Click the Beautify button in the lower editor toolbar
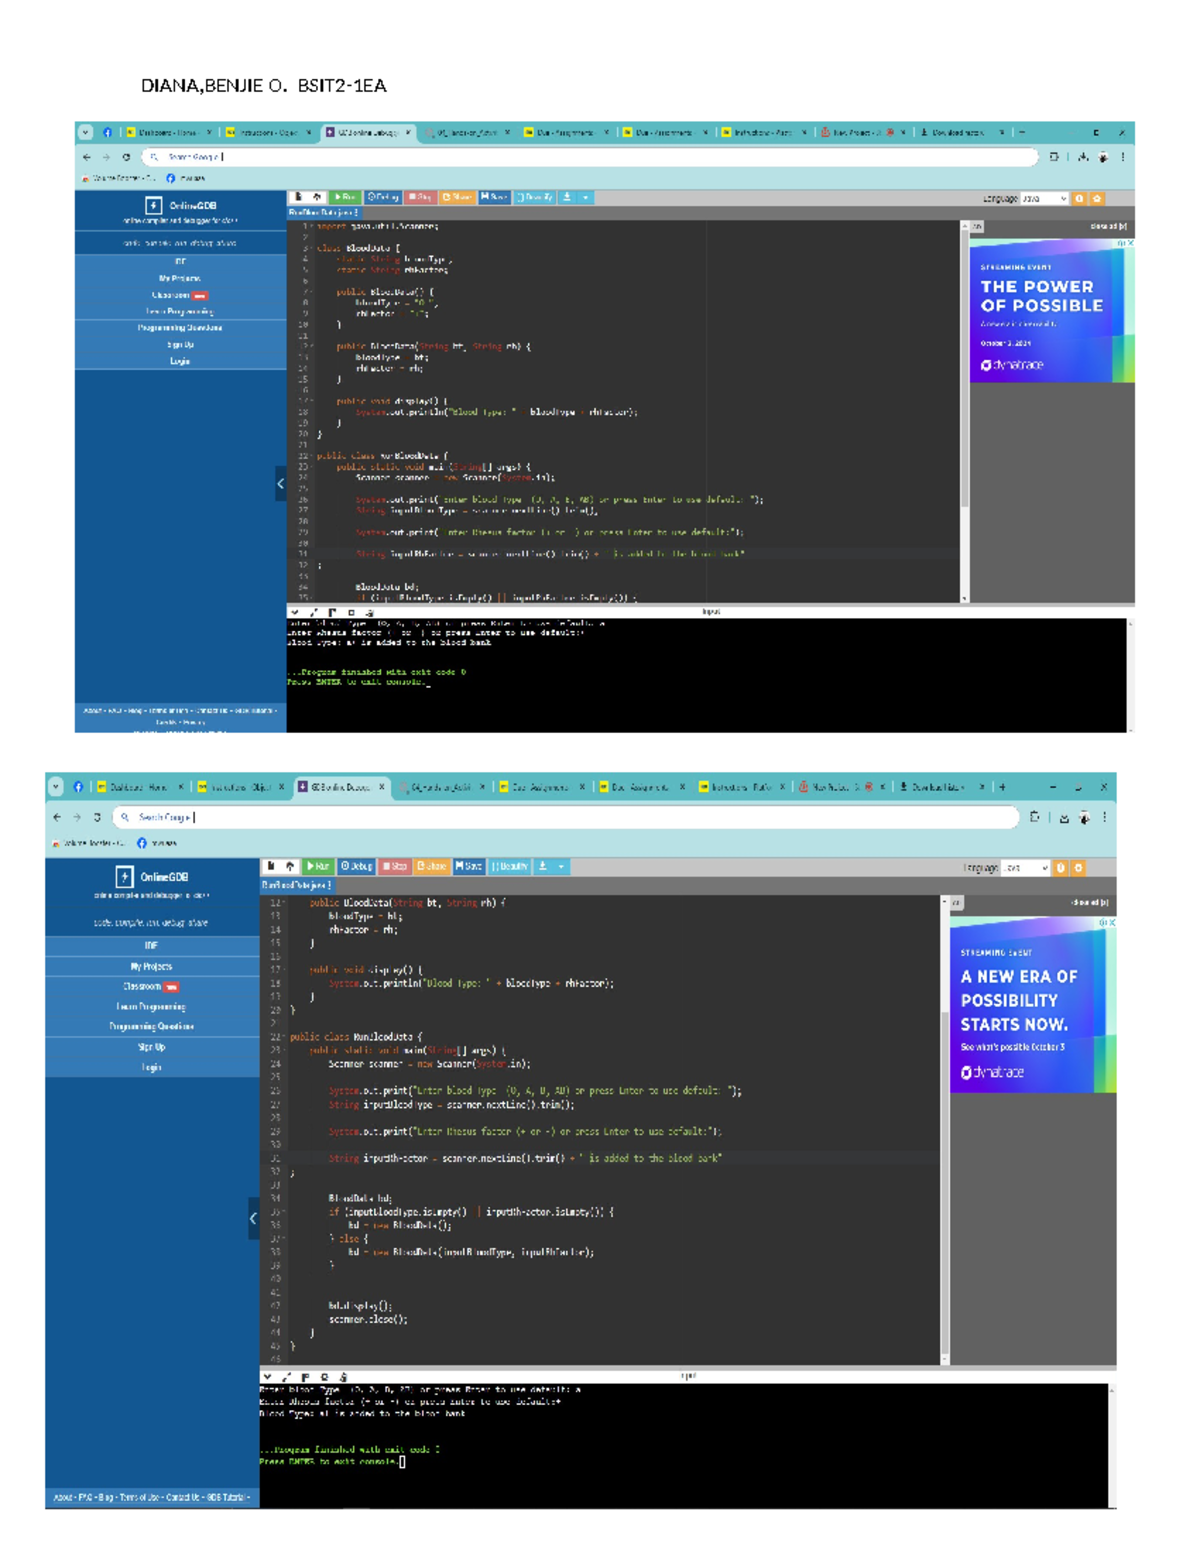 click(x=510, y=866)
